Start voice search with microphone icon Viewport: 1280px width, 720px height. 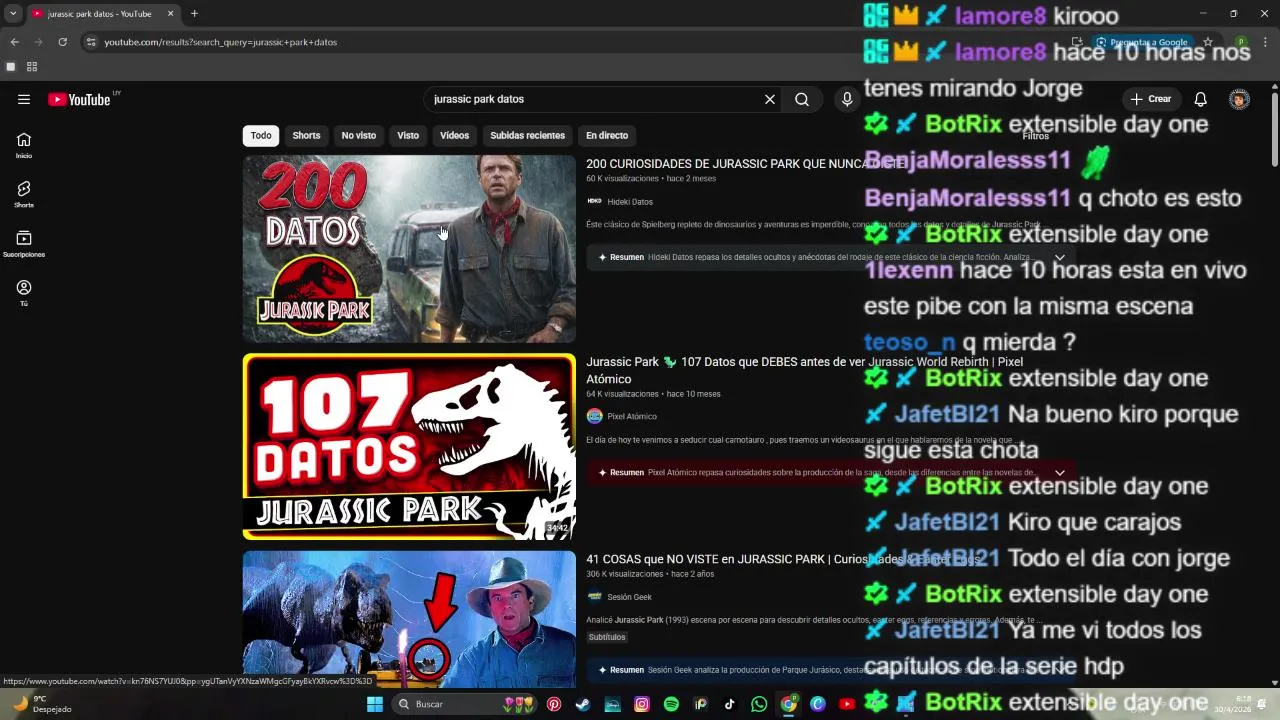pyautogui.click(x=847, y=99)
